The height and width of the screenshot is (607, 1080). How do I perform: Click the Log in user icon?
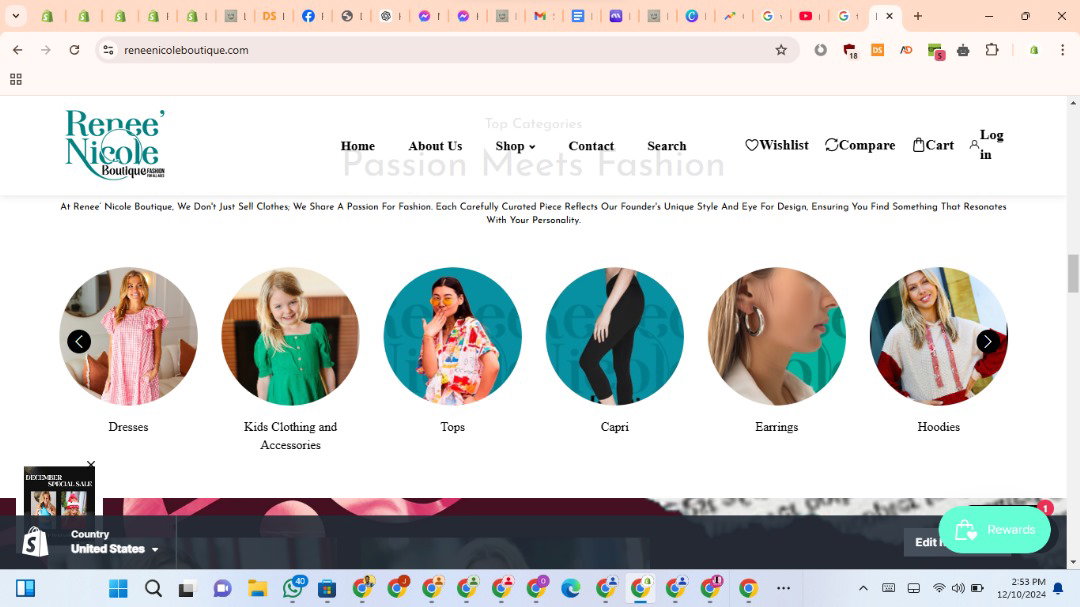tap(974, 145)
